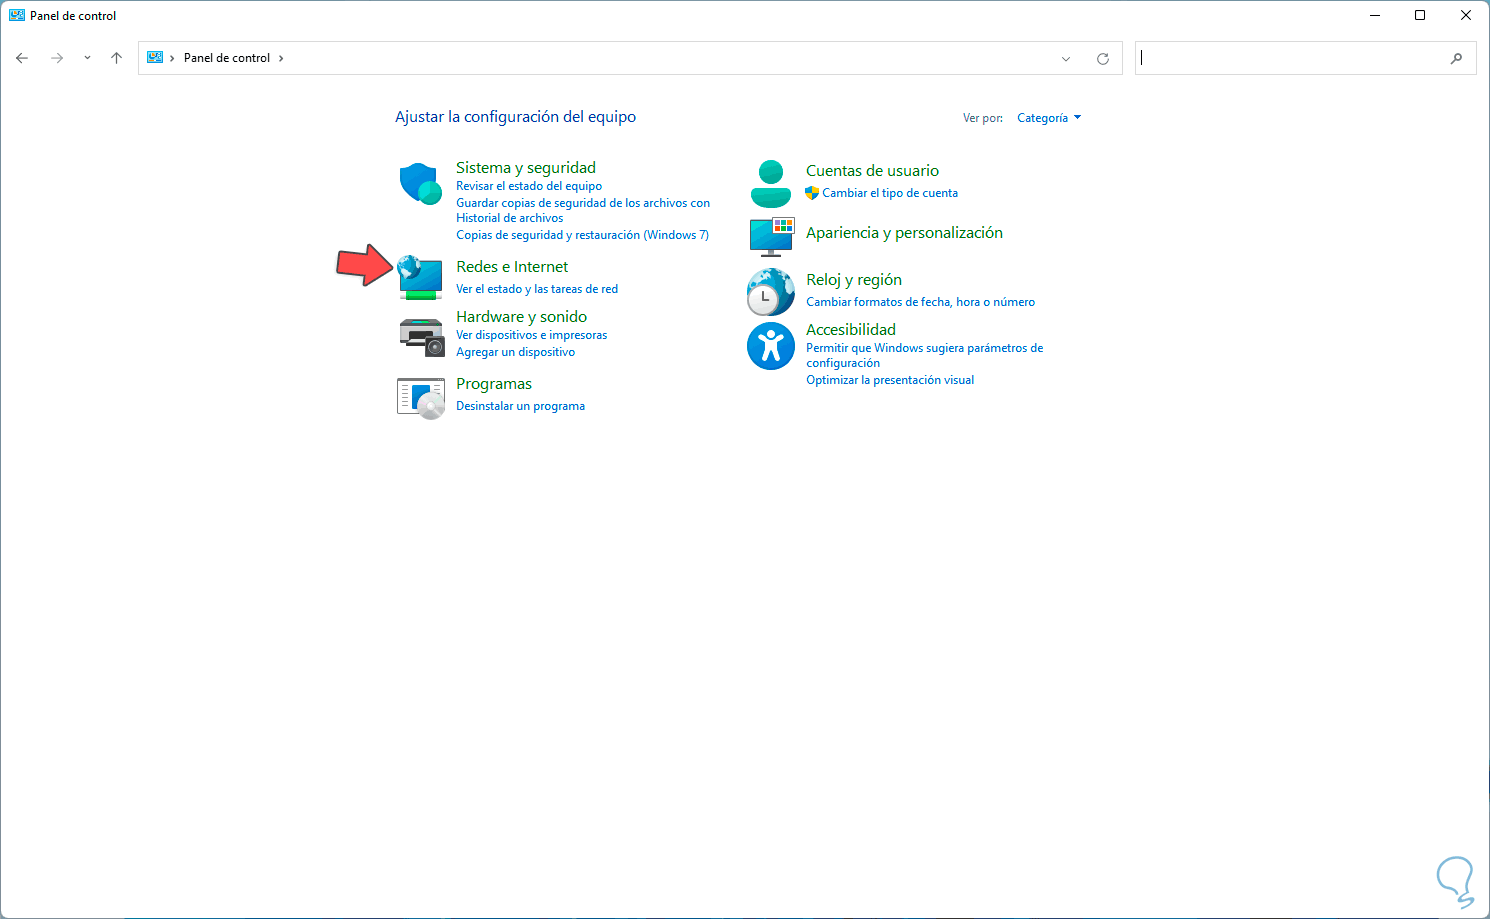Open the Cuentas de usuario person icon

[x=771, y=183]
